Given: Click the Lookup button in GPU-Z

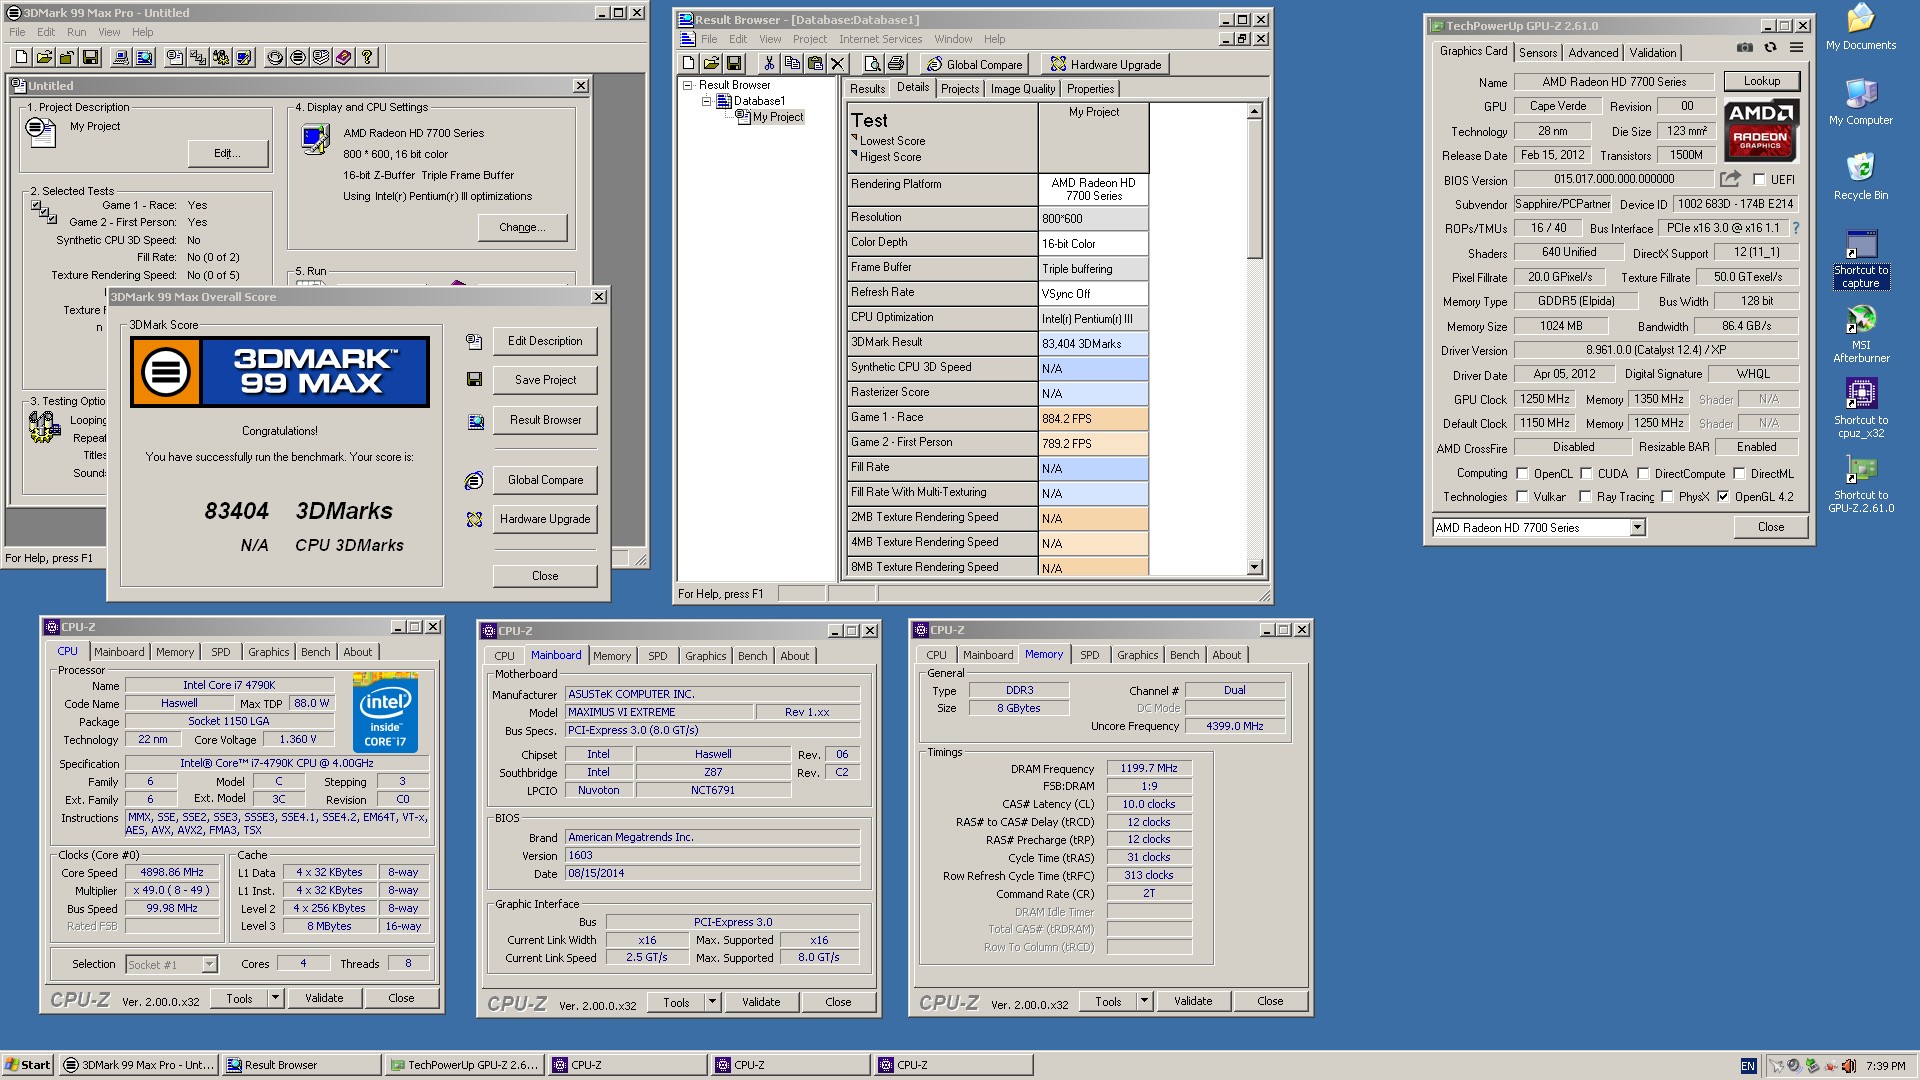Looking at the screenshot, I should (x=1761, y=81).
